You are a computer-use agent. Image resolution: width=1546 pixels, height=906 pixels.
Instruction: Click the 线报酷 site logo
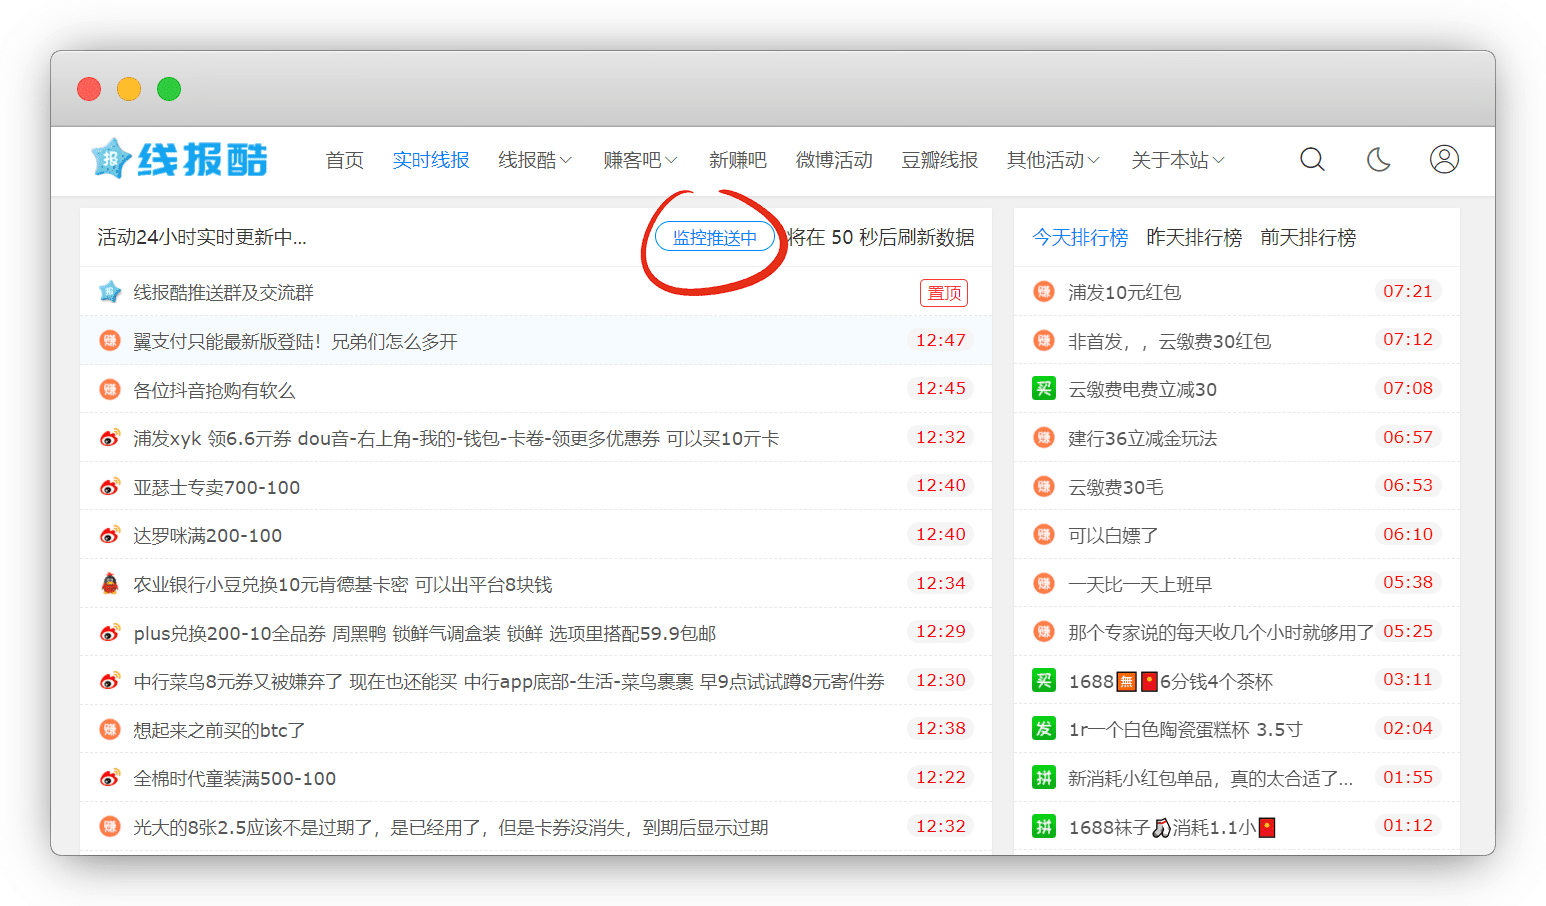180,160
